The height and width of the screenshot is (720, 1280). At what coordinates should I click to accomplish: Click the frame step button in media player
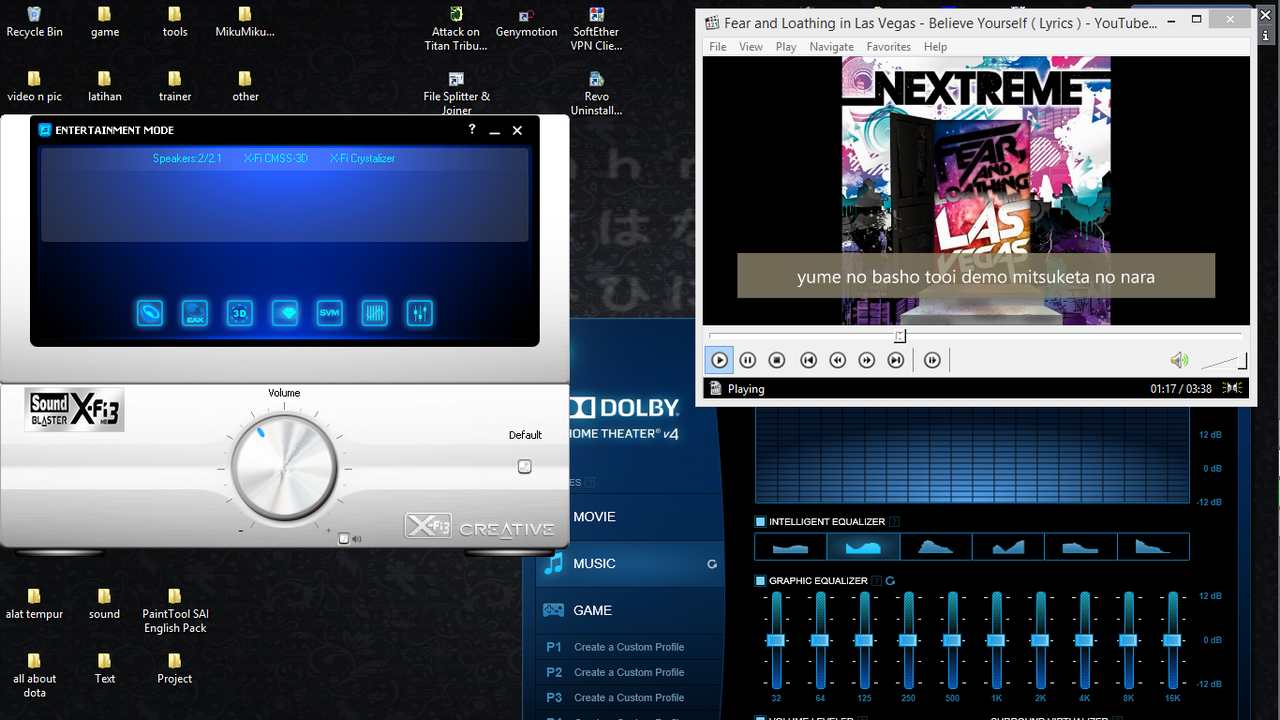coord(932,360)
